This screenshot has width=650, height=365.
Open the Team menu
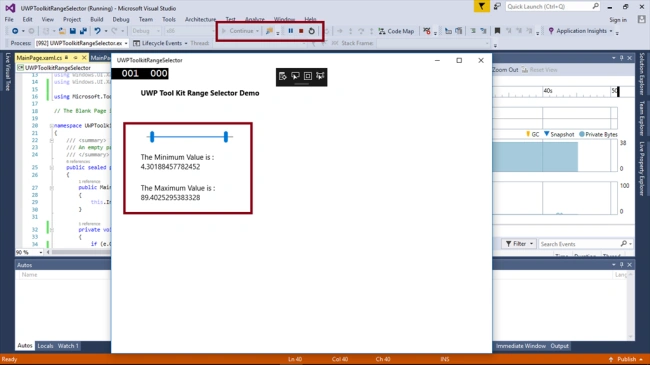pos(146,19)
